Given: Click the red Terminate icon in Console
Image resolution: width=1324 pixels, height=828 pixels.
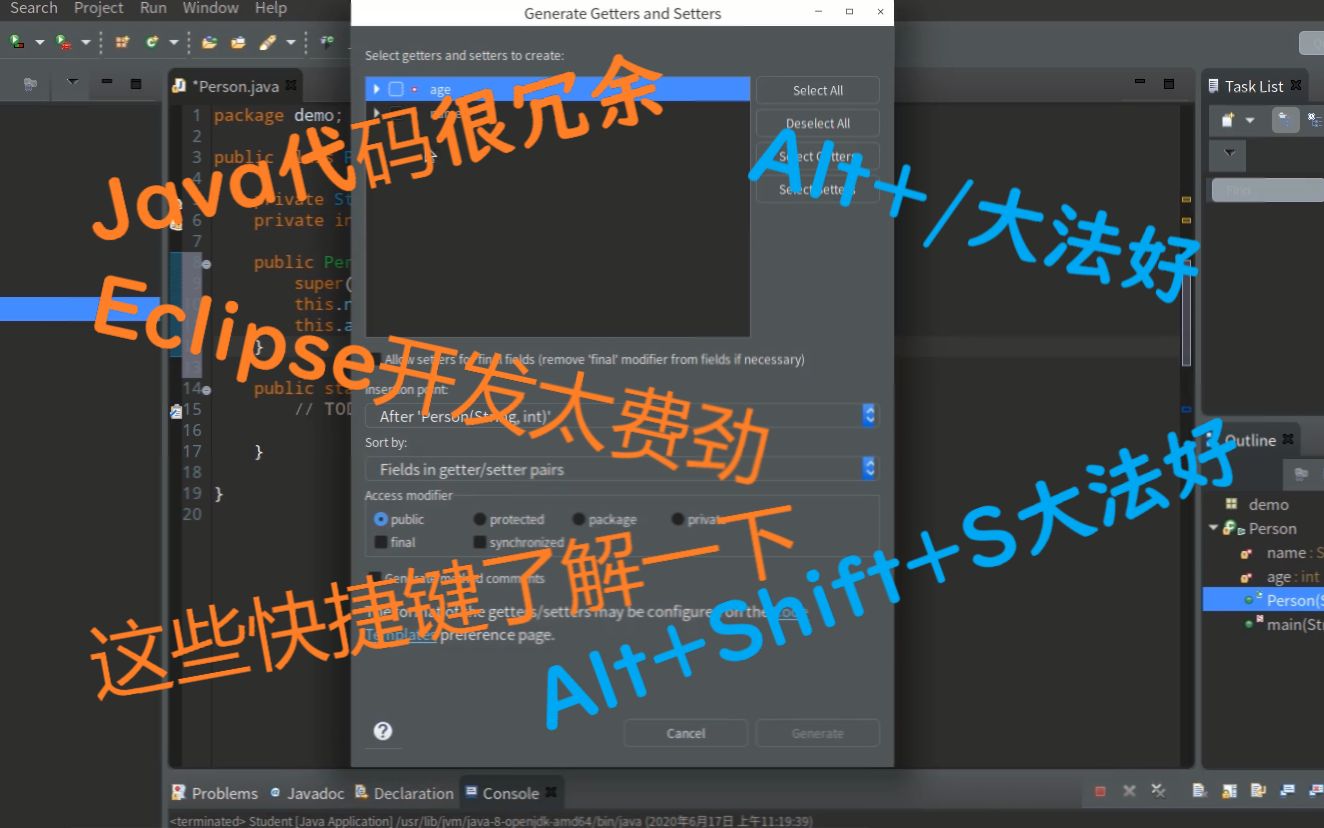Looking at the screenshot, I should [1100, 791].
